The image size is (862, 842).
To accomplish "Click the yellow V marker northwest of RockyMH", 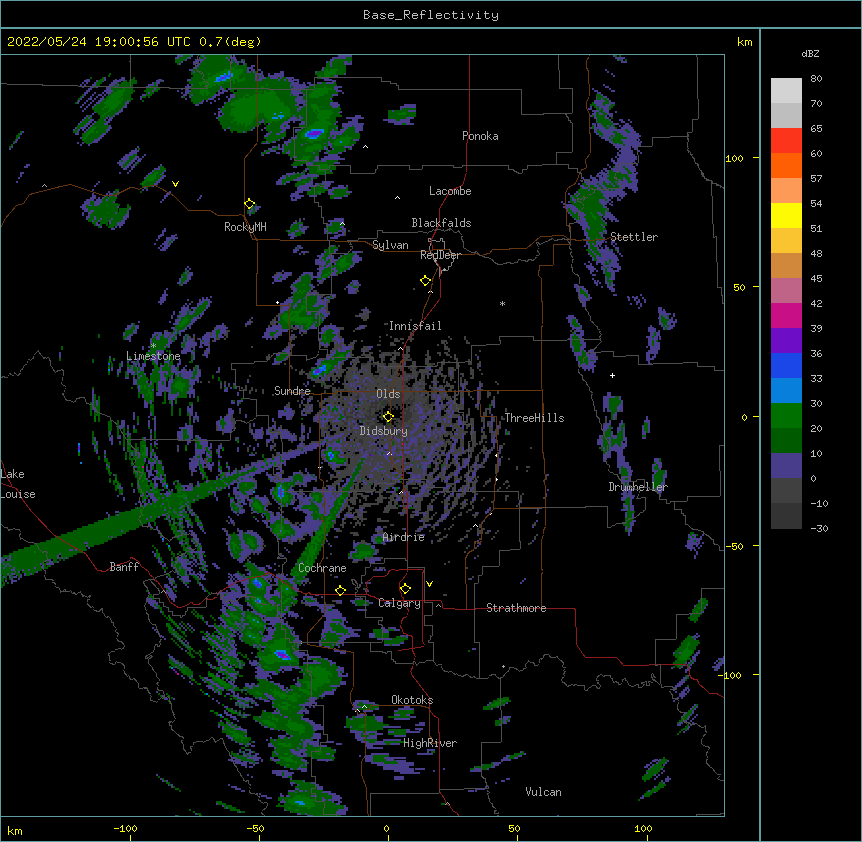I will 175,184.
